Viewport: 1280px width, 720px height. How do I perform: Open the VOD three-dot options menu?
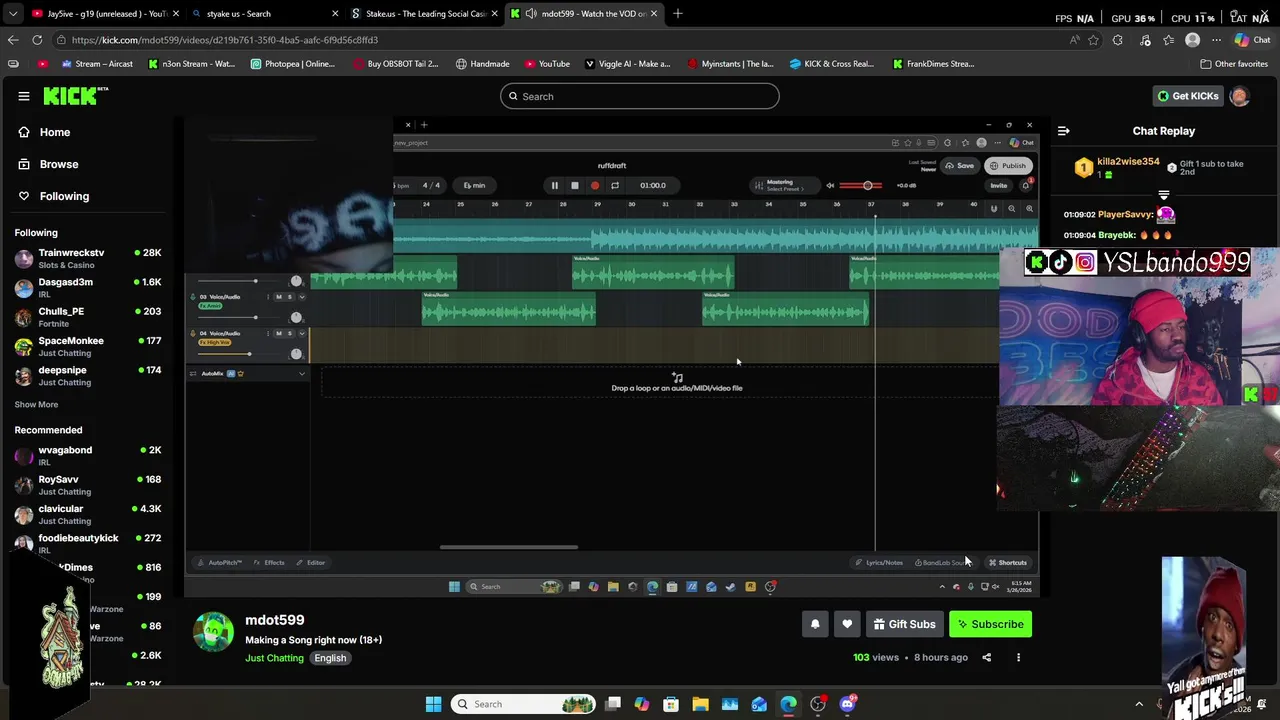[x=1018, y=657]
